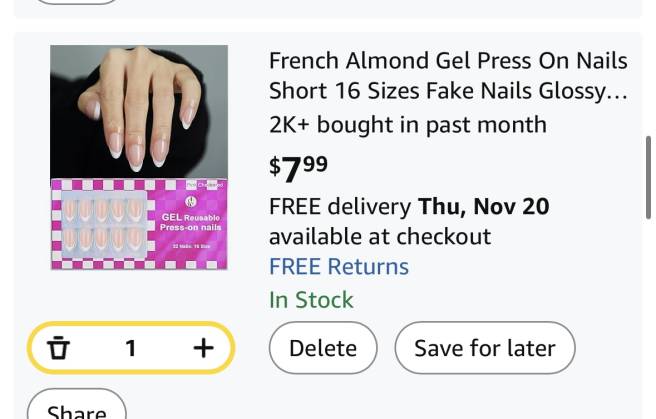
Task: Click the hand photo with almond nails
Action: [139, 112]
